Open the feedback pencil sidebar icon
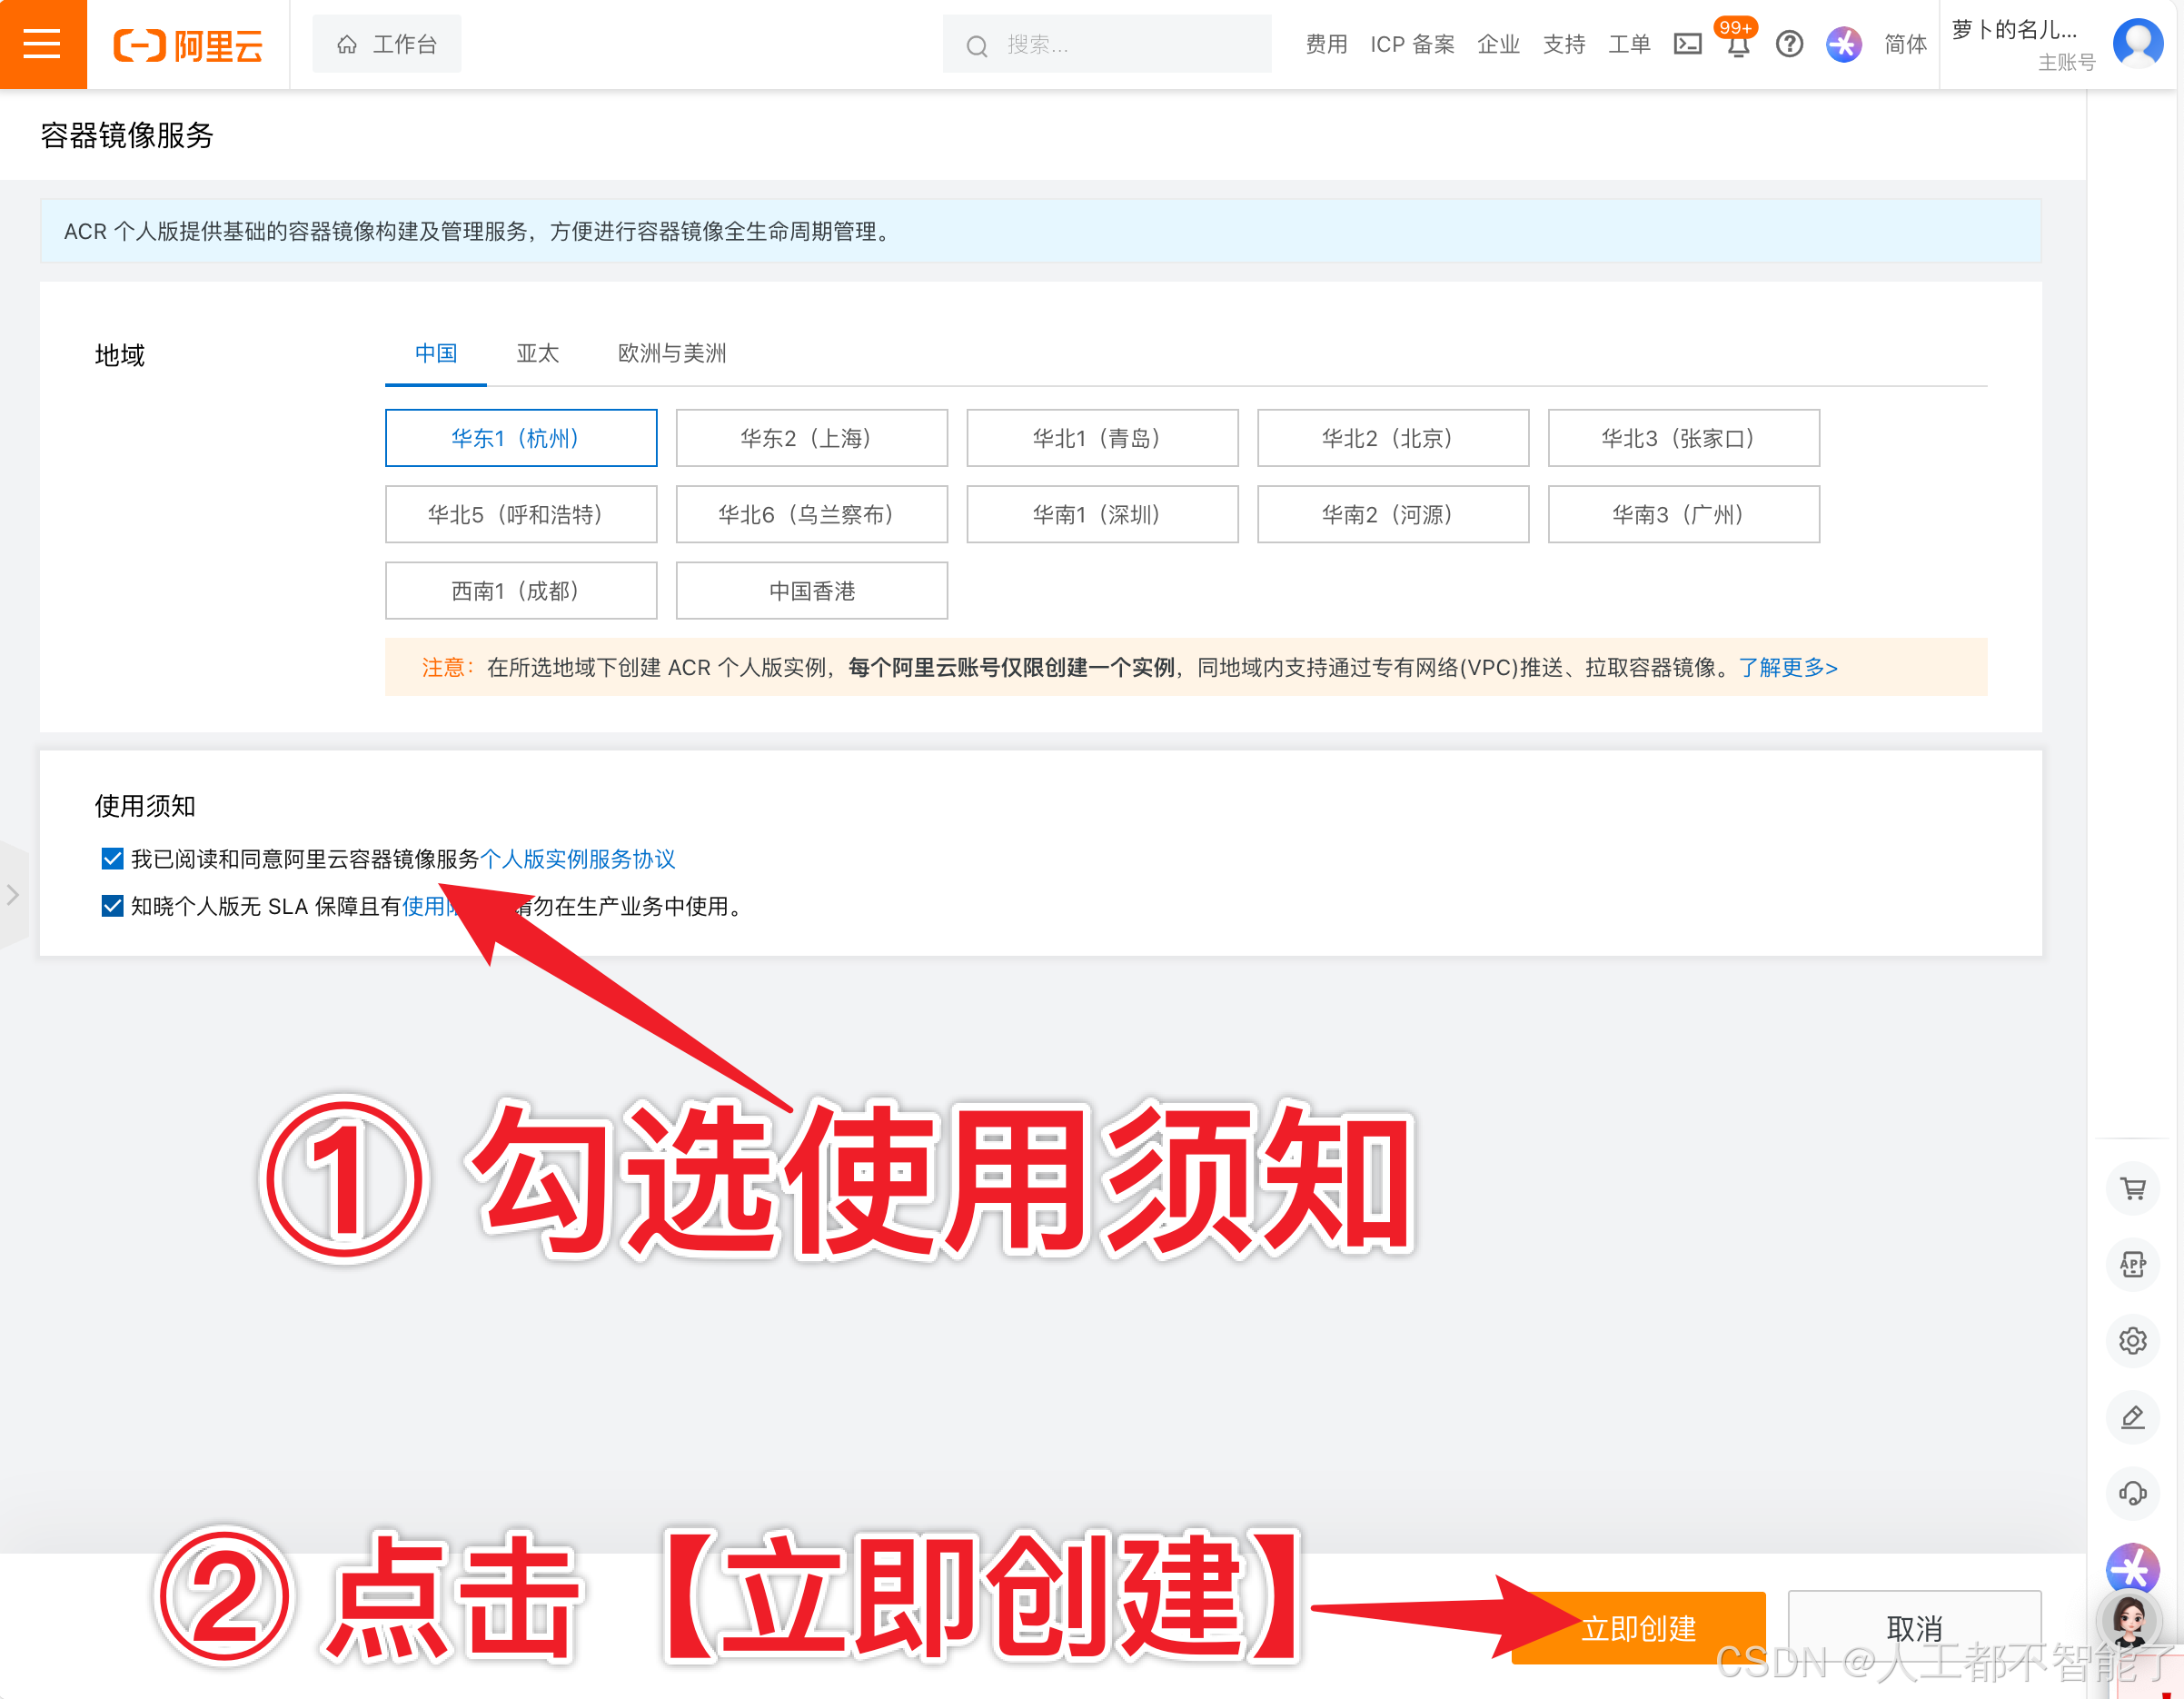The height and width of the screenshot is (1699, 2184). pyautogui.click(x=2133, y=1417)
